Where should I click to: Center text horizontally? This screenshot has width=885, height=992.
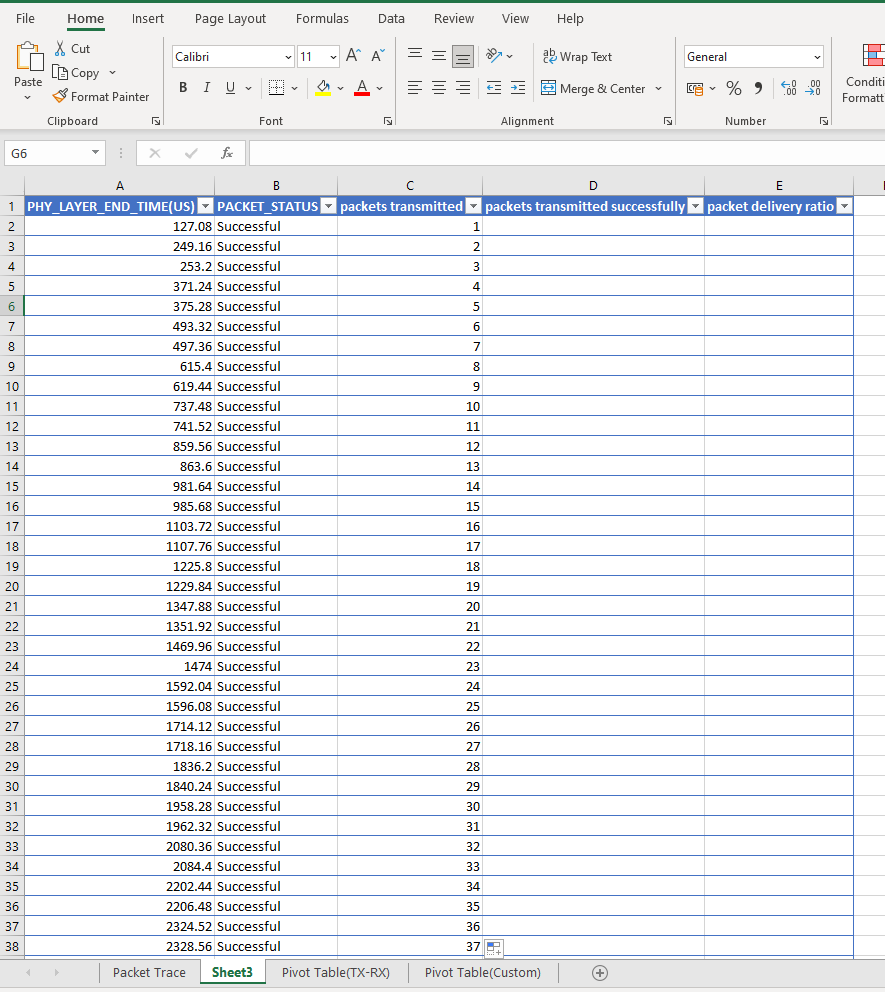coord(439,87)
